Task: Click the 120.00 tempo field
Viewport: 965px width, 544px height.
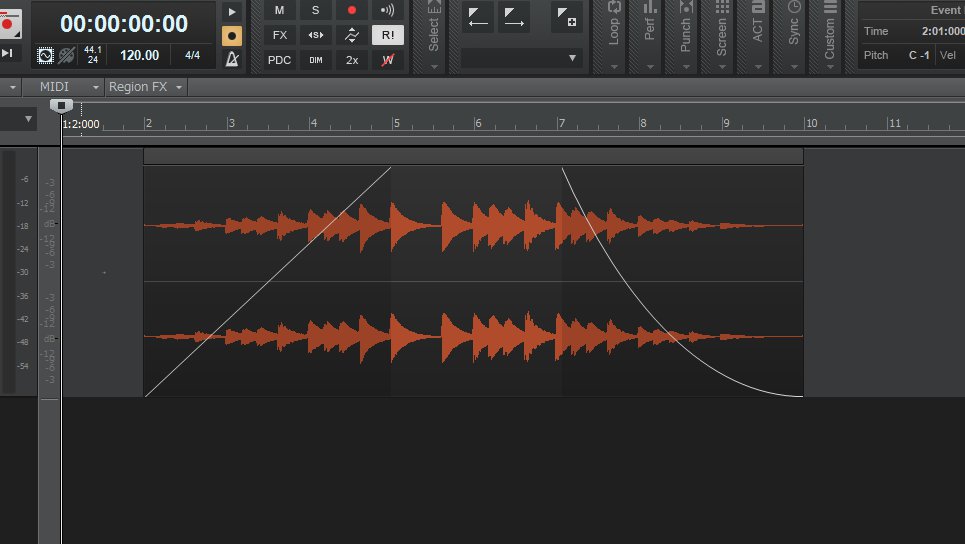Action: 140,55
